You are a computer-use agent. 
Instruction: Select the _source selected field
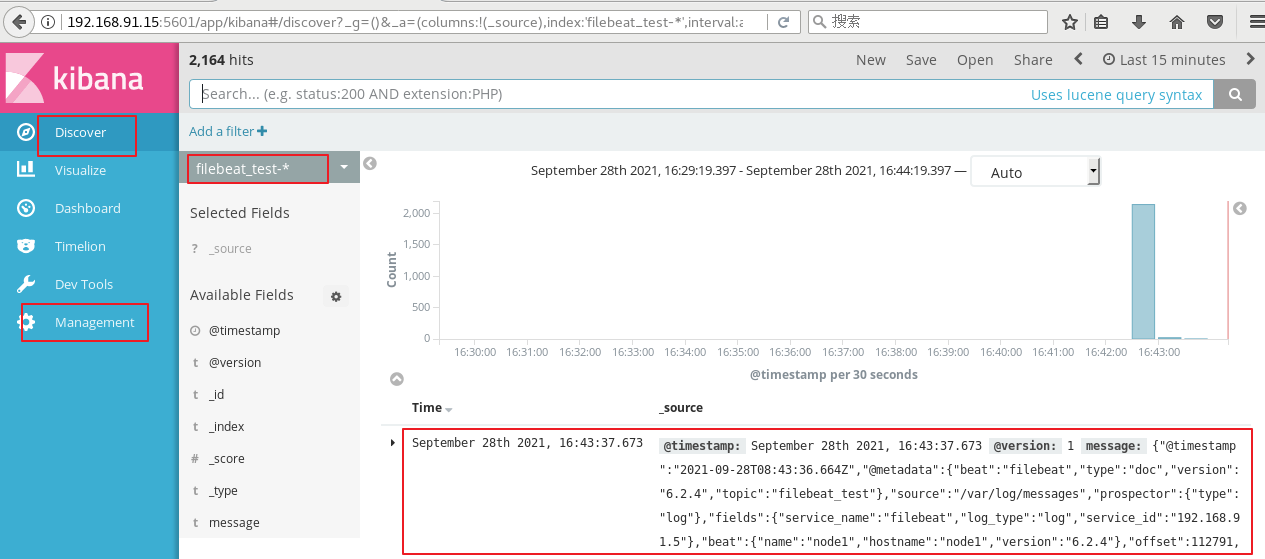(230, 249)
